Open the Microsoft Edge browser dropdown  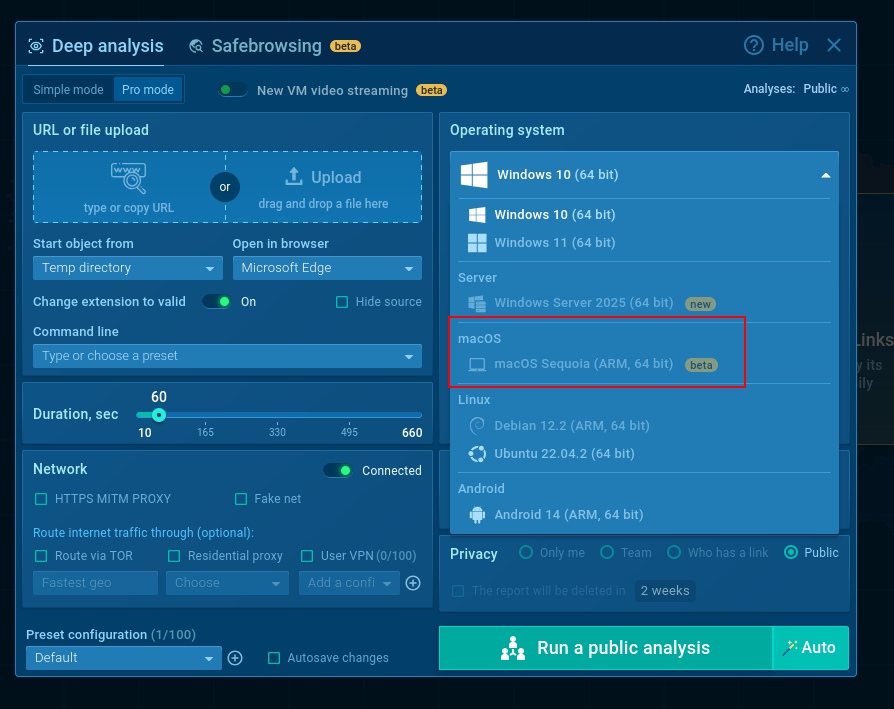coord(327,267)
